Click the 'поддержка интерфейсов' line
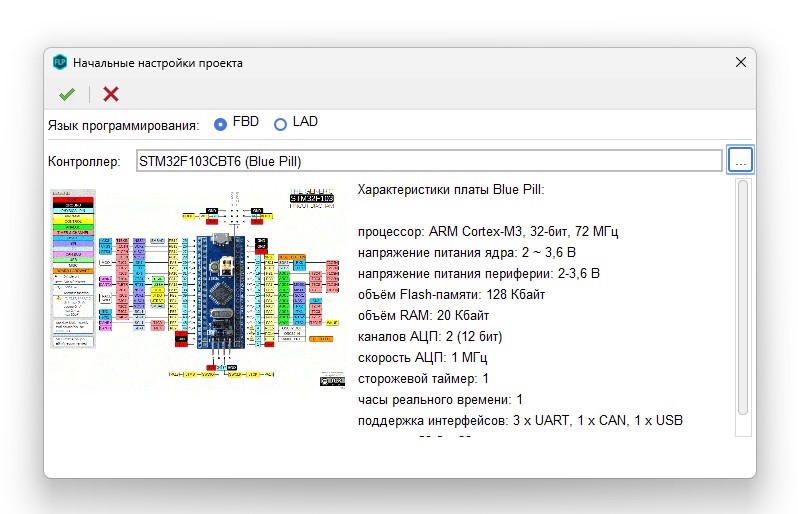The image size is (798, 514). coord(520,420)
